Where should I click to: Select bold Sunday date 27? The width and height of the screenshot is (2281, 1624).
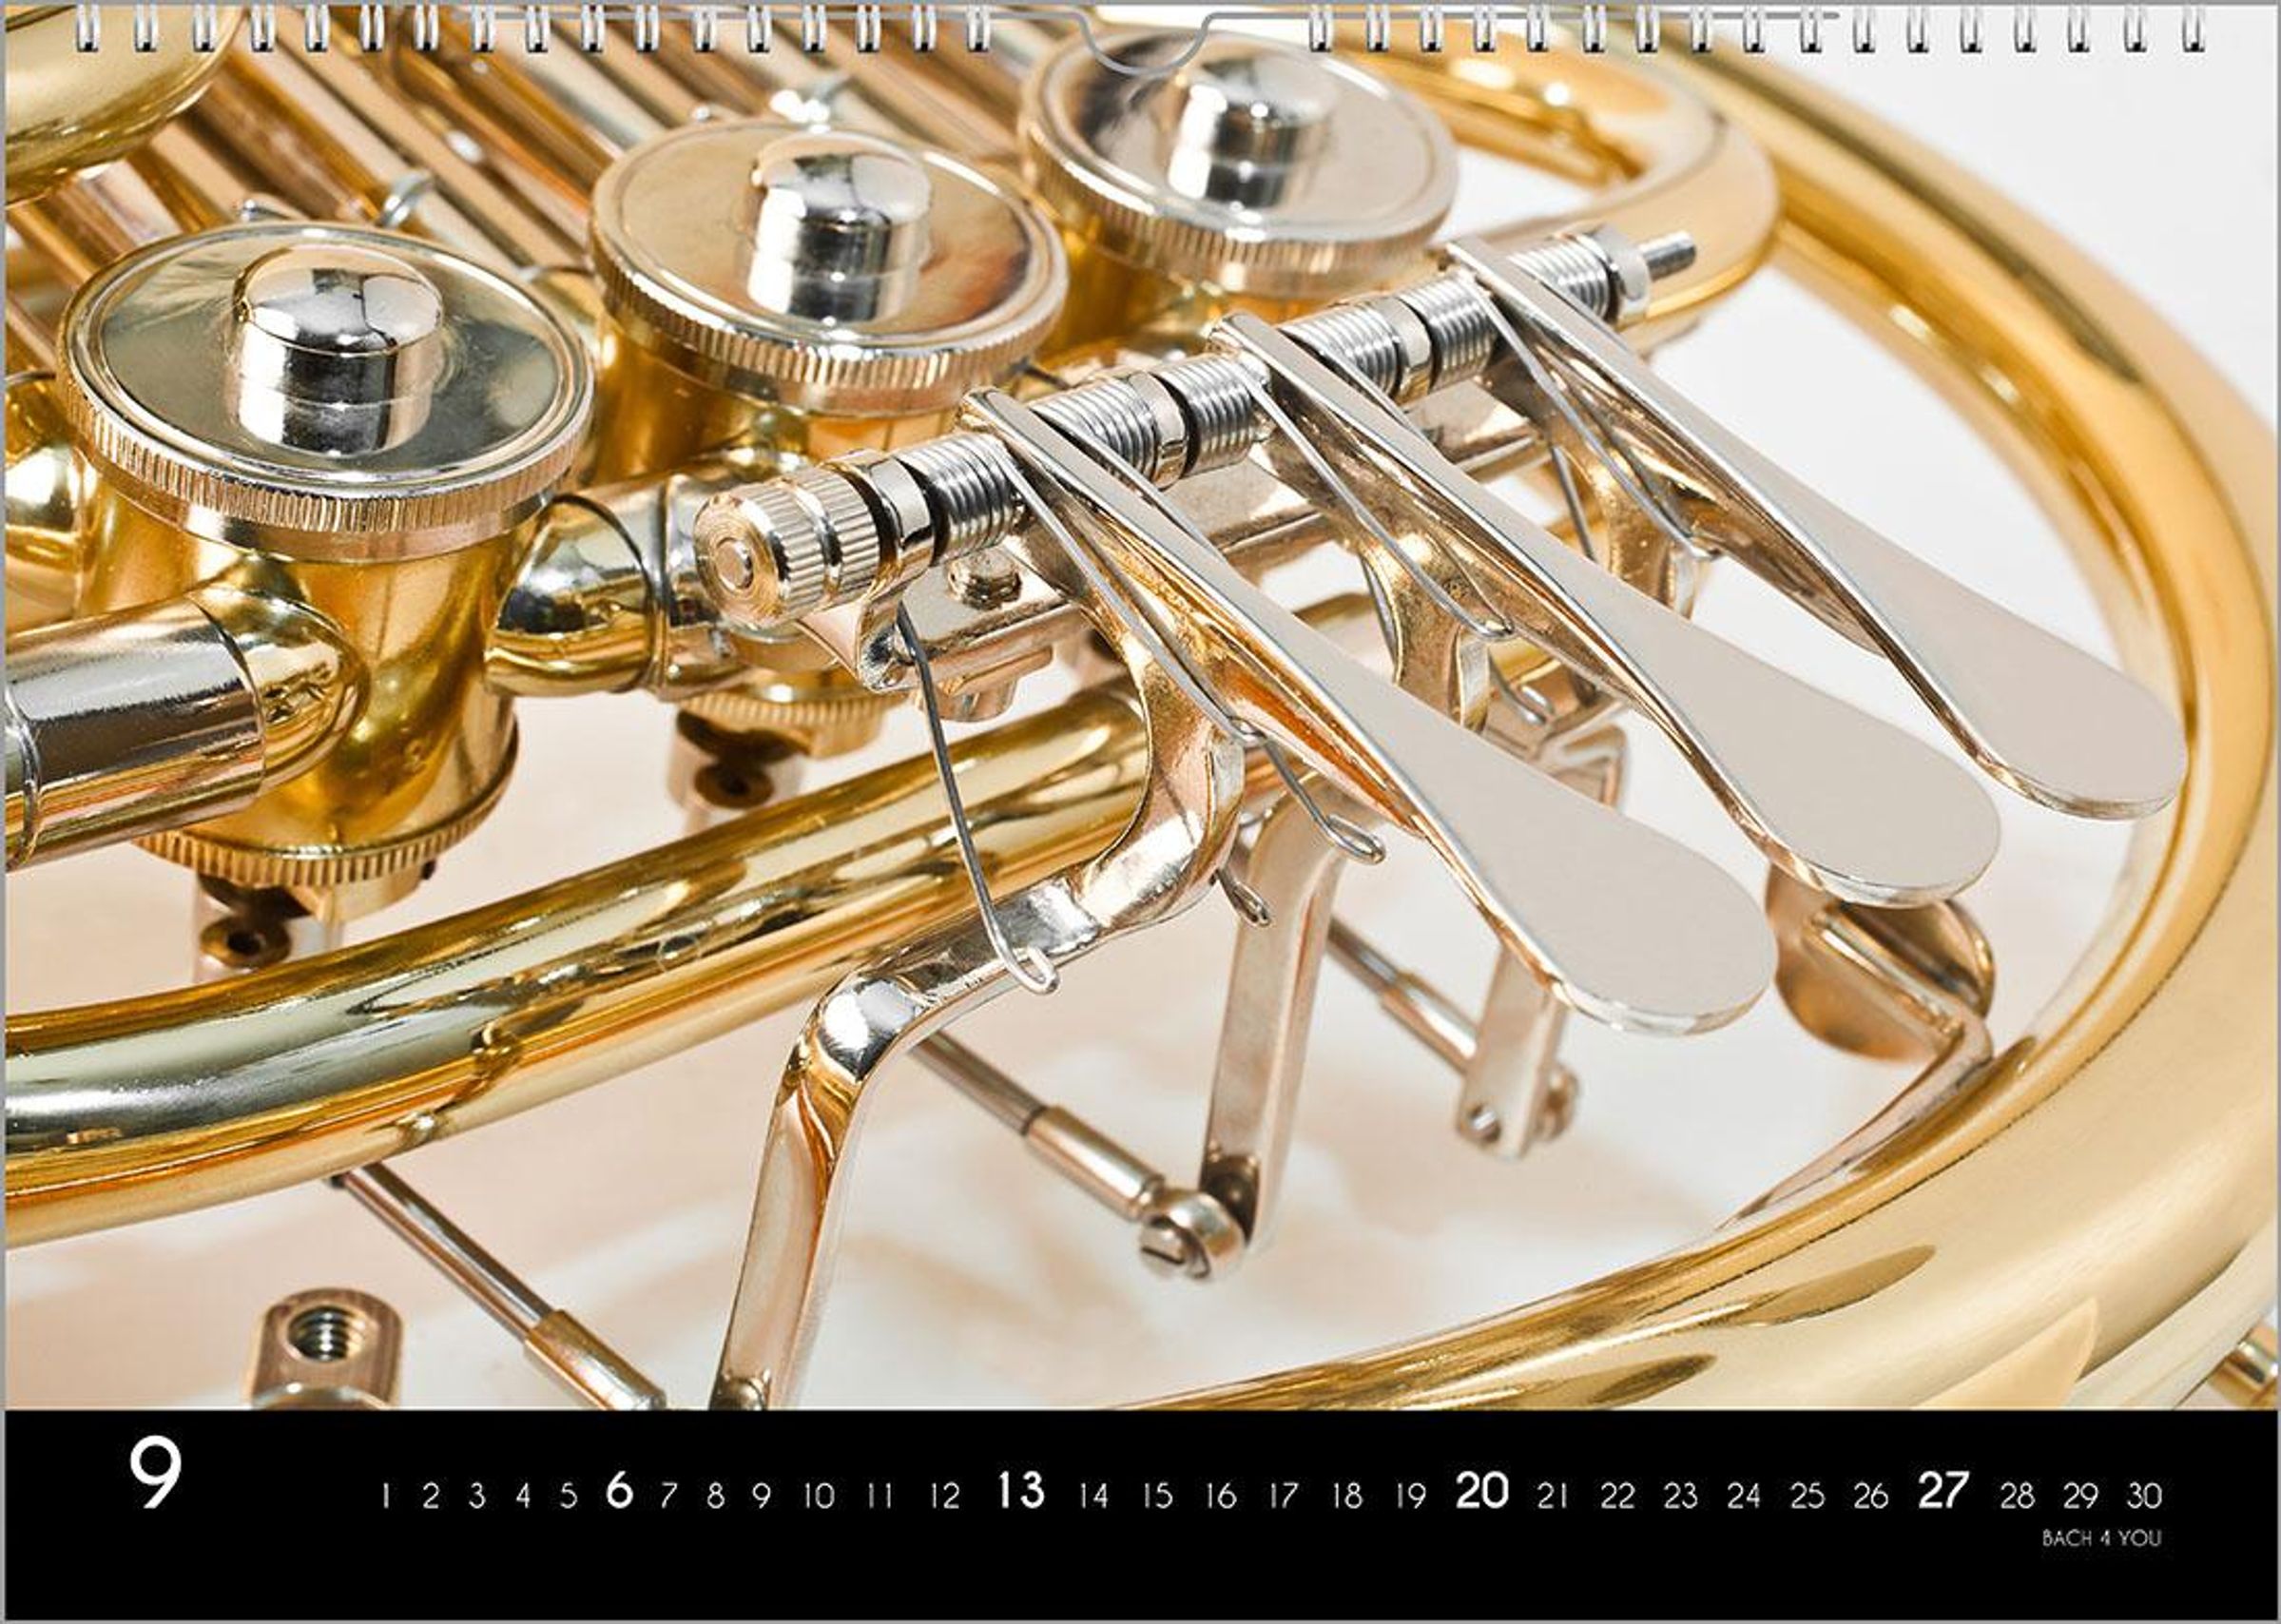[x=1943, y=1492]
